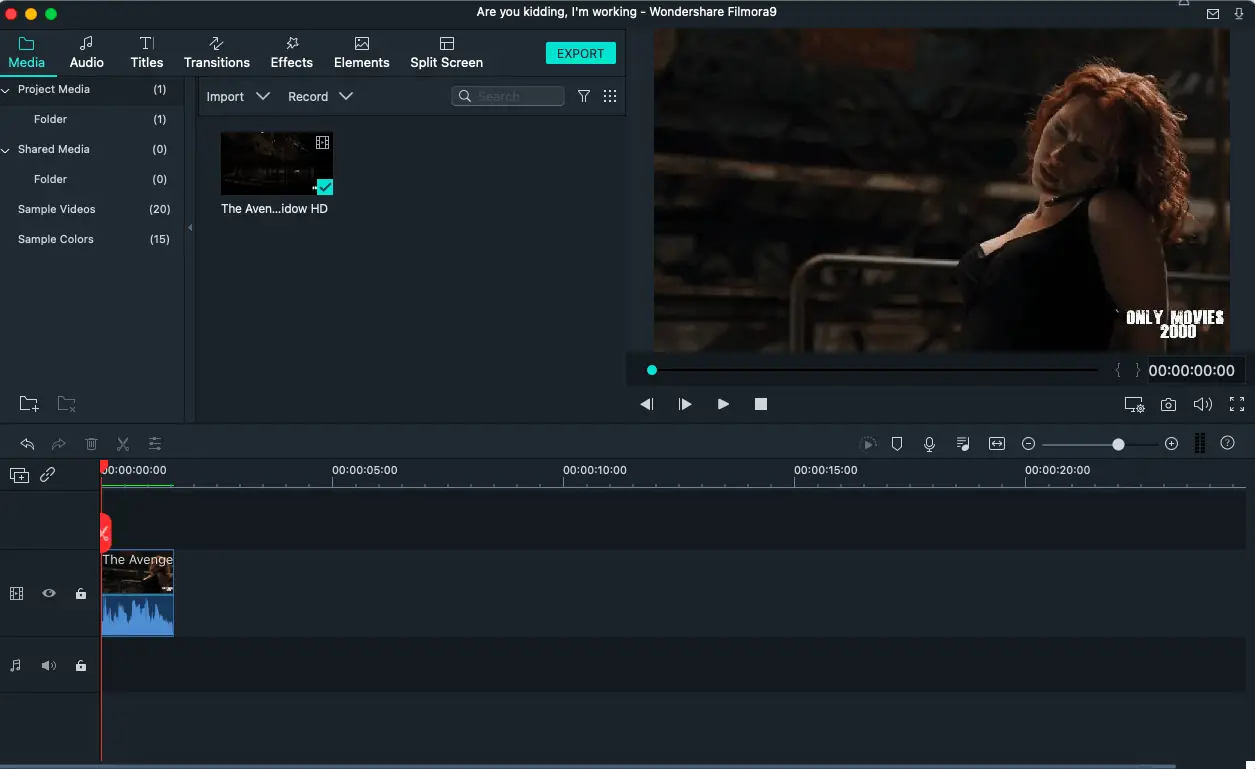
Task: Click the 00:00:10:00 ruler mark
Action: click(595, 470)
